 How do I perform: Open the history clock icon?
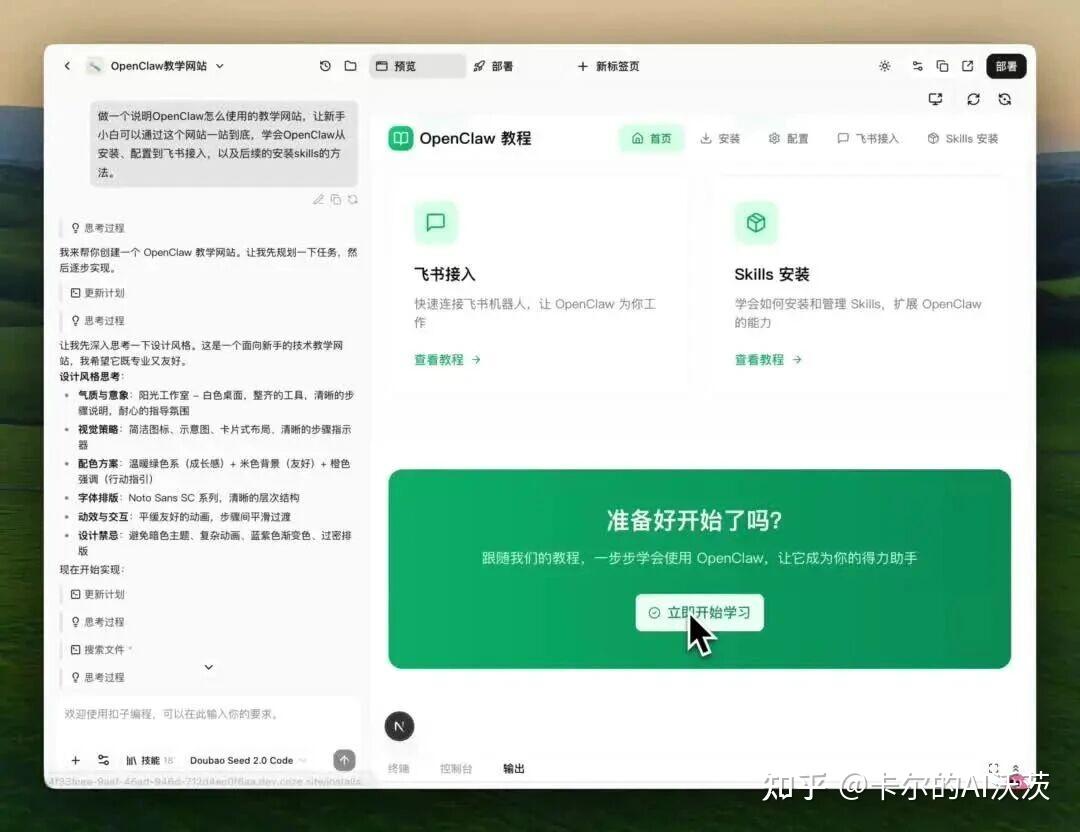coord(325,66)
